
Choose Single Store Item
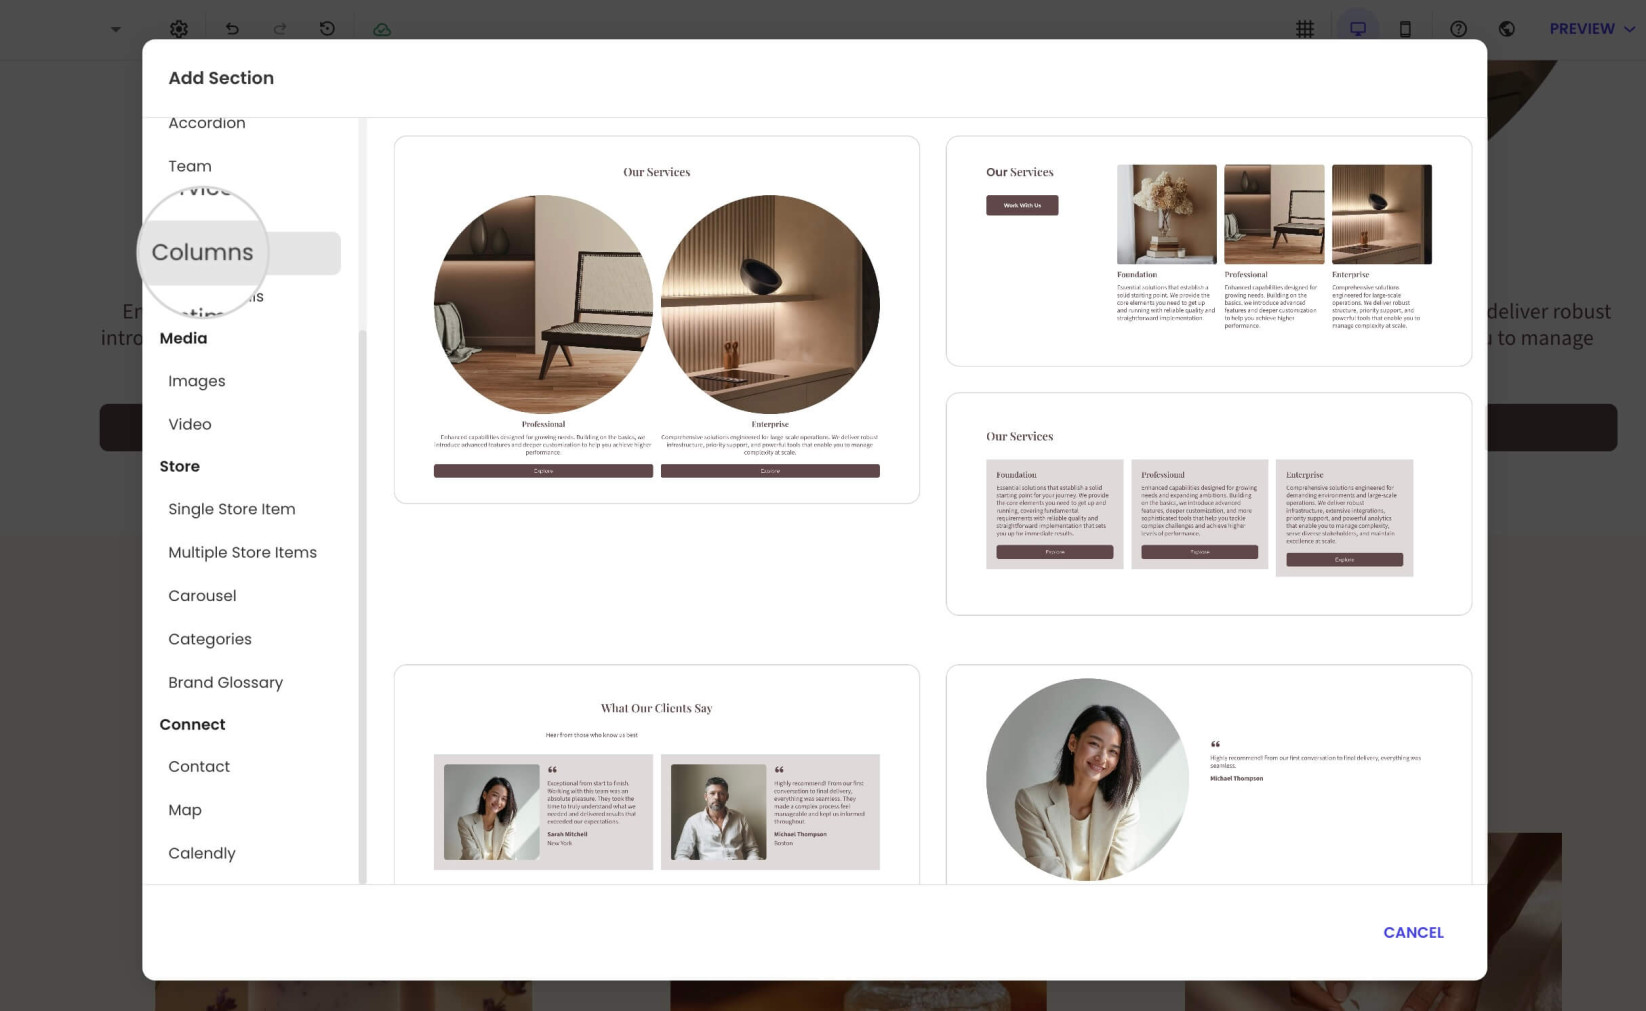click(x=232, y=509)
